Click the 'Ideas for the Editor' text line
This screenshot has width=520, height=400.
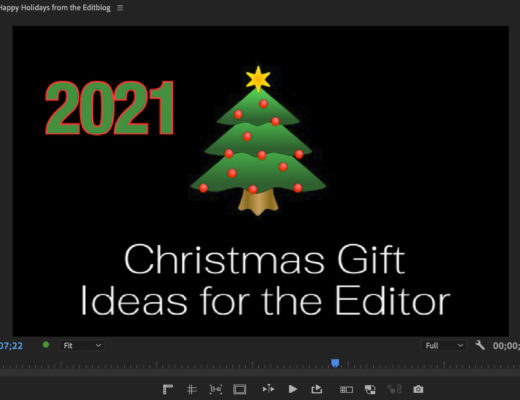pyautogui.click(x=265, y=301)
